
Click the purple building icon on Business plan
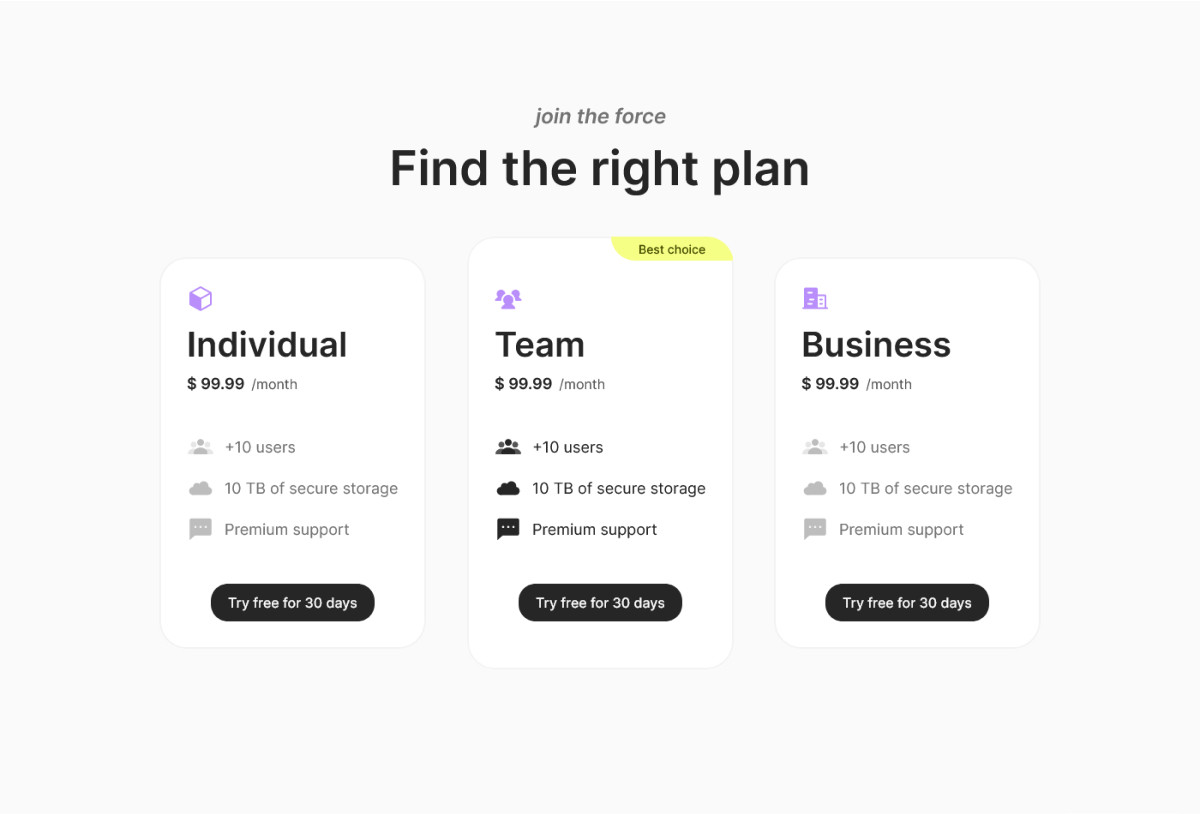pyautogui.click(x=815, y=298)
